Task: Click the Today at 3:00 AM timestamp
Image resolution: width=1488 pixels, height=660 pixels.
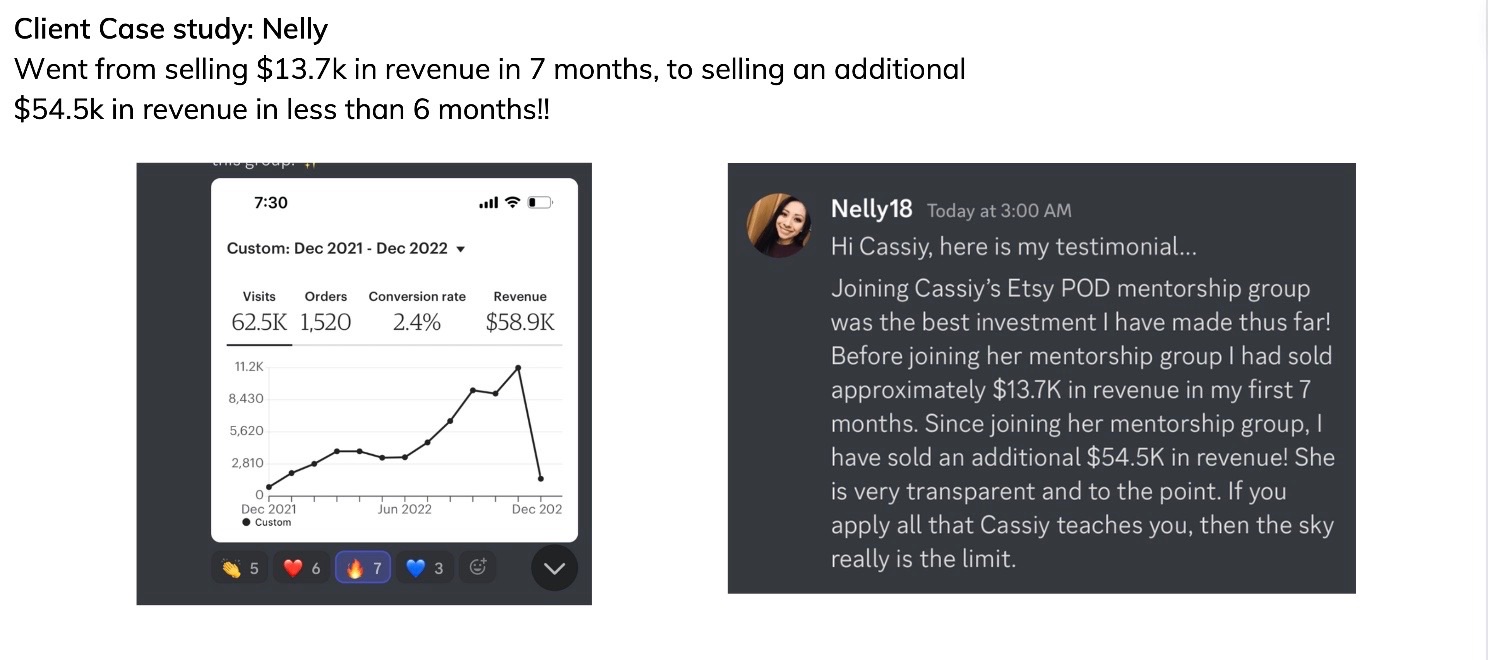Action: point(999,211)
